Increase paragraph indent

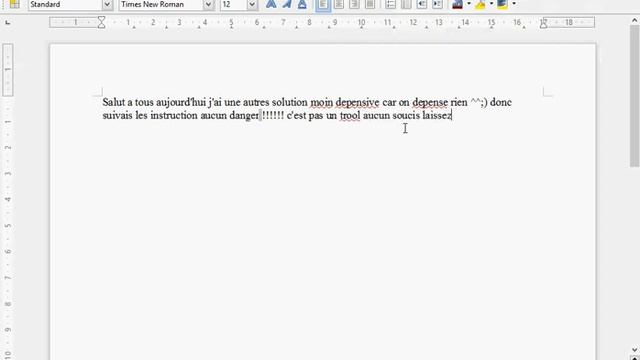coord(437,4)
